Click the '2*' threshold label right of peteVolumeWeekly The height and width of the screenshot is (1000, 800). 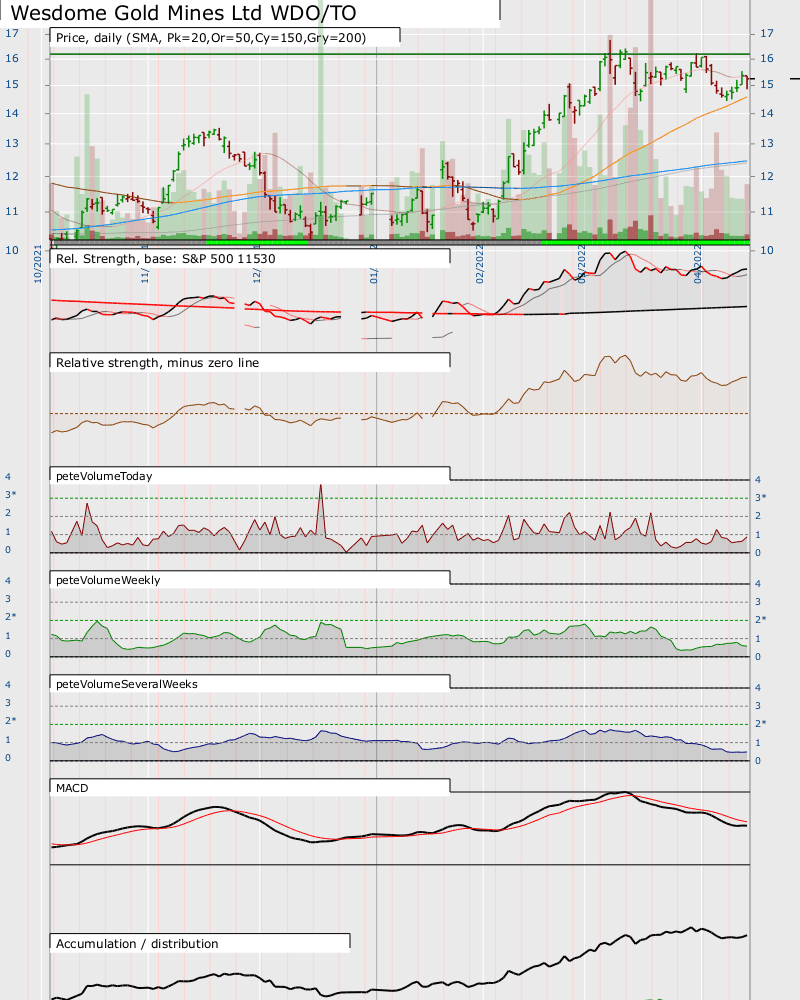(760, 619)
